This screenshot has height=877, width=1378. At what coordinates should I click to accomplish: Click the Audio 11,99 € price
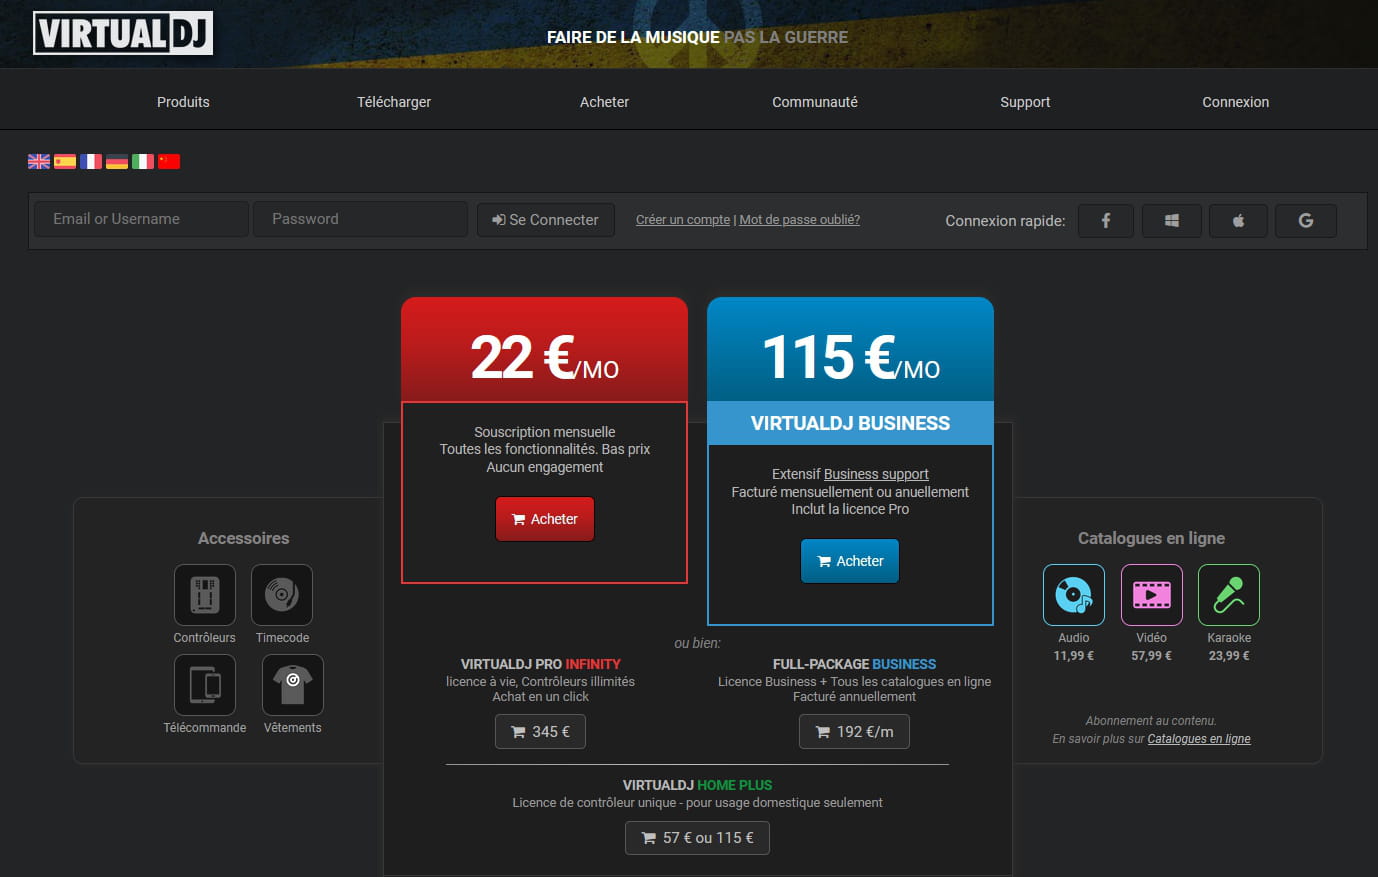pyautogui.click(x=1074, y=656)
